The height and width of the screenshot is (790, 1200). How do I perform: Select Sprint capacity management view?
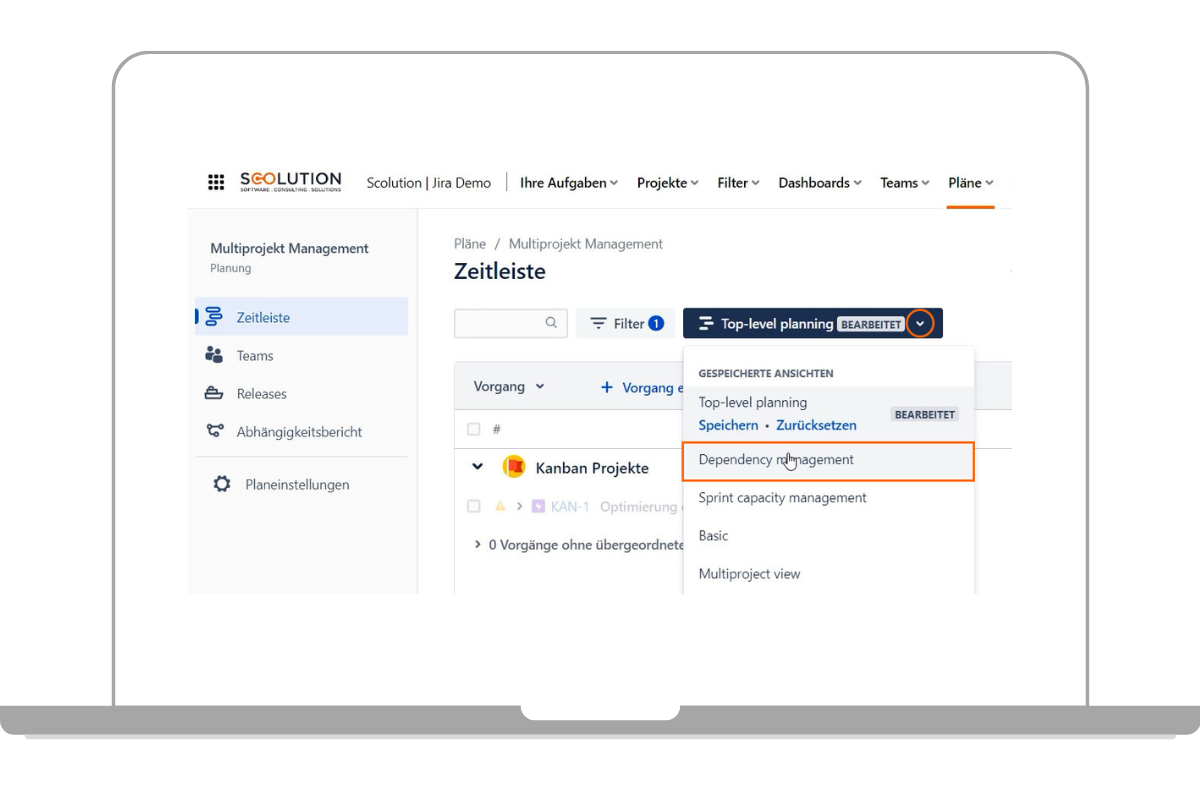[782, 498]
